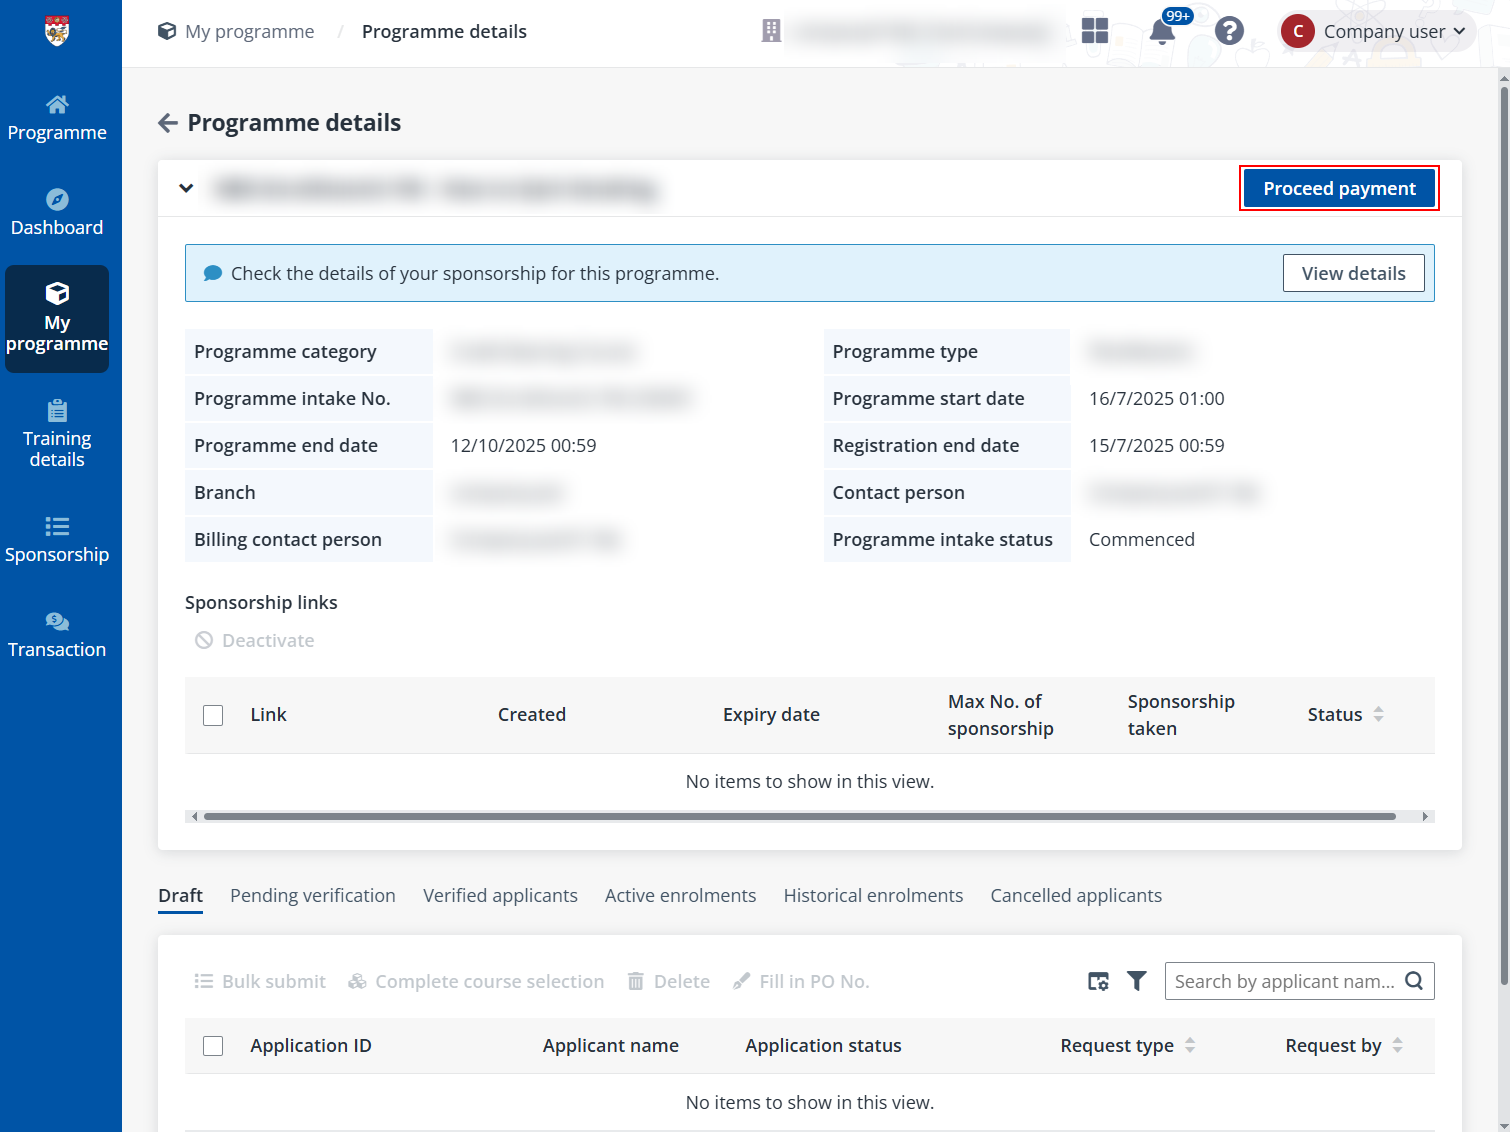Open column settings icon beside filter
The image size is (1510, 1132).
point(1098,981)
